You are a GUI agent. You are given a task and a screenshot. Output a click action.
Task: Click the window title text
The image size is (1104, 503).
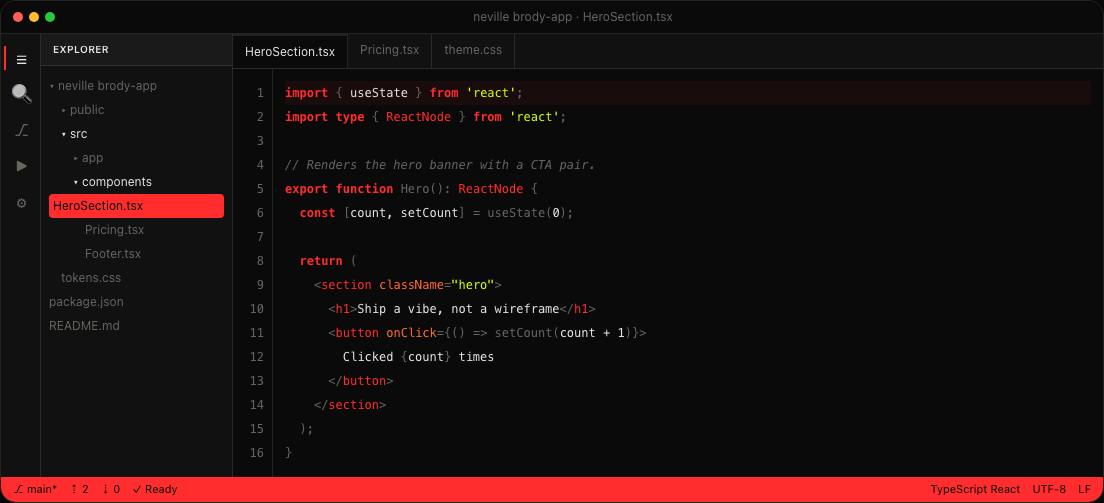[x=572, y=17]
